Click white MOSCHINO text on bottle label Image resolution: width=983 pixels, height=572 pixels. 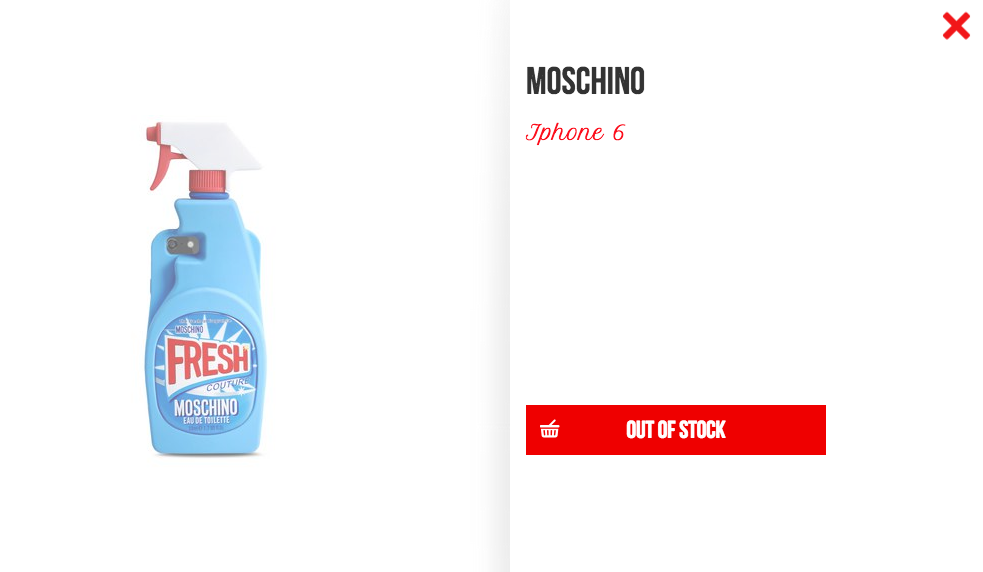[x=206, y=408]
